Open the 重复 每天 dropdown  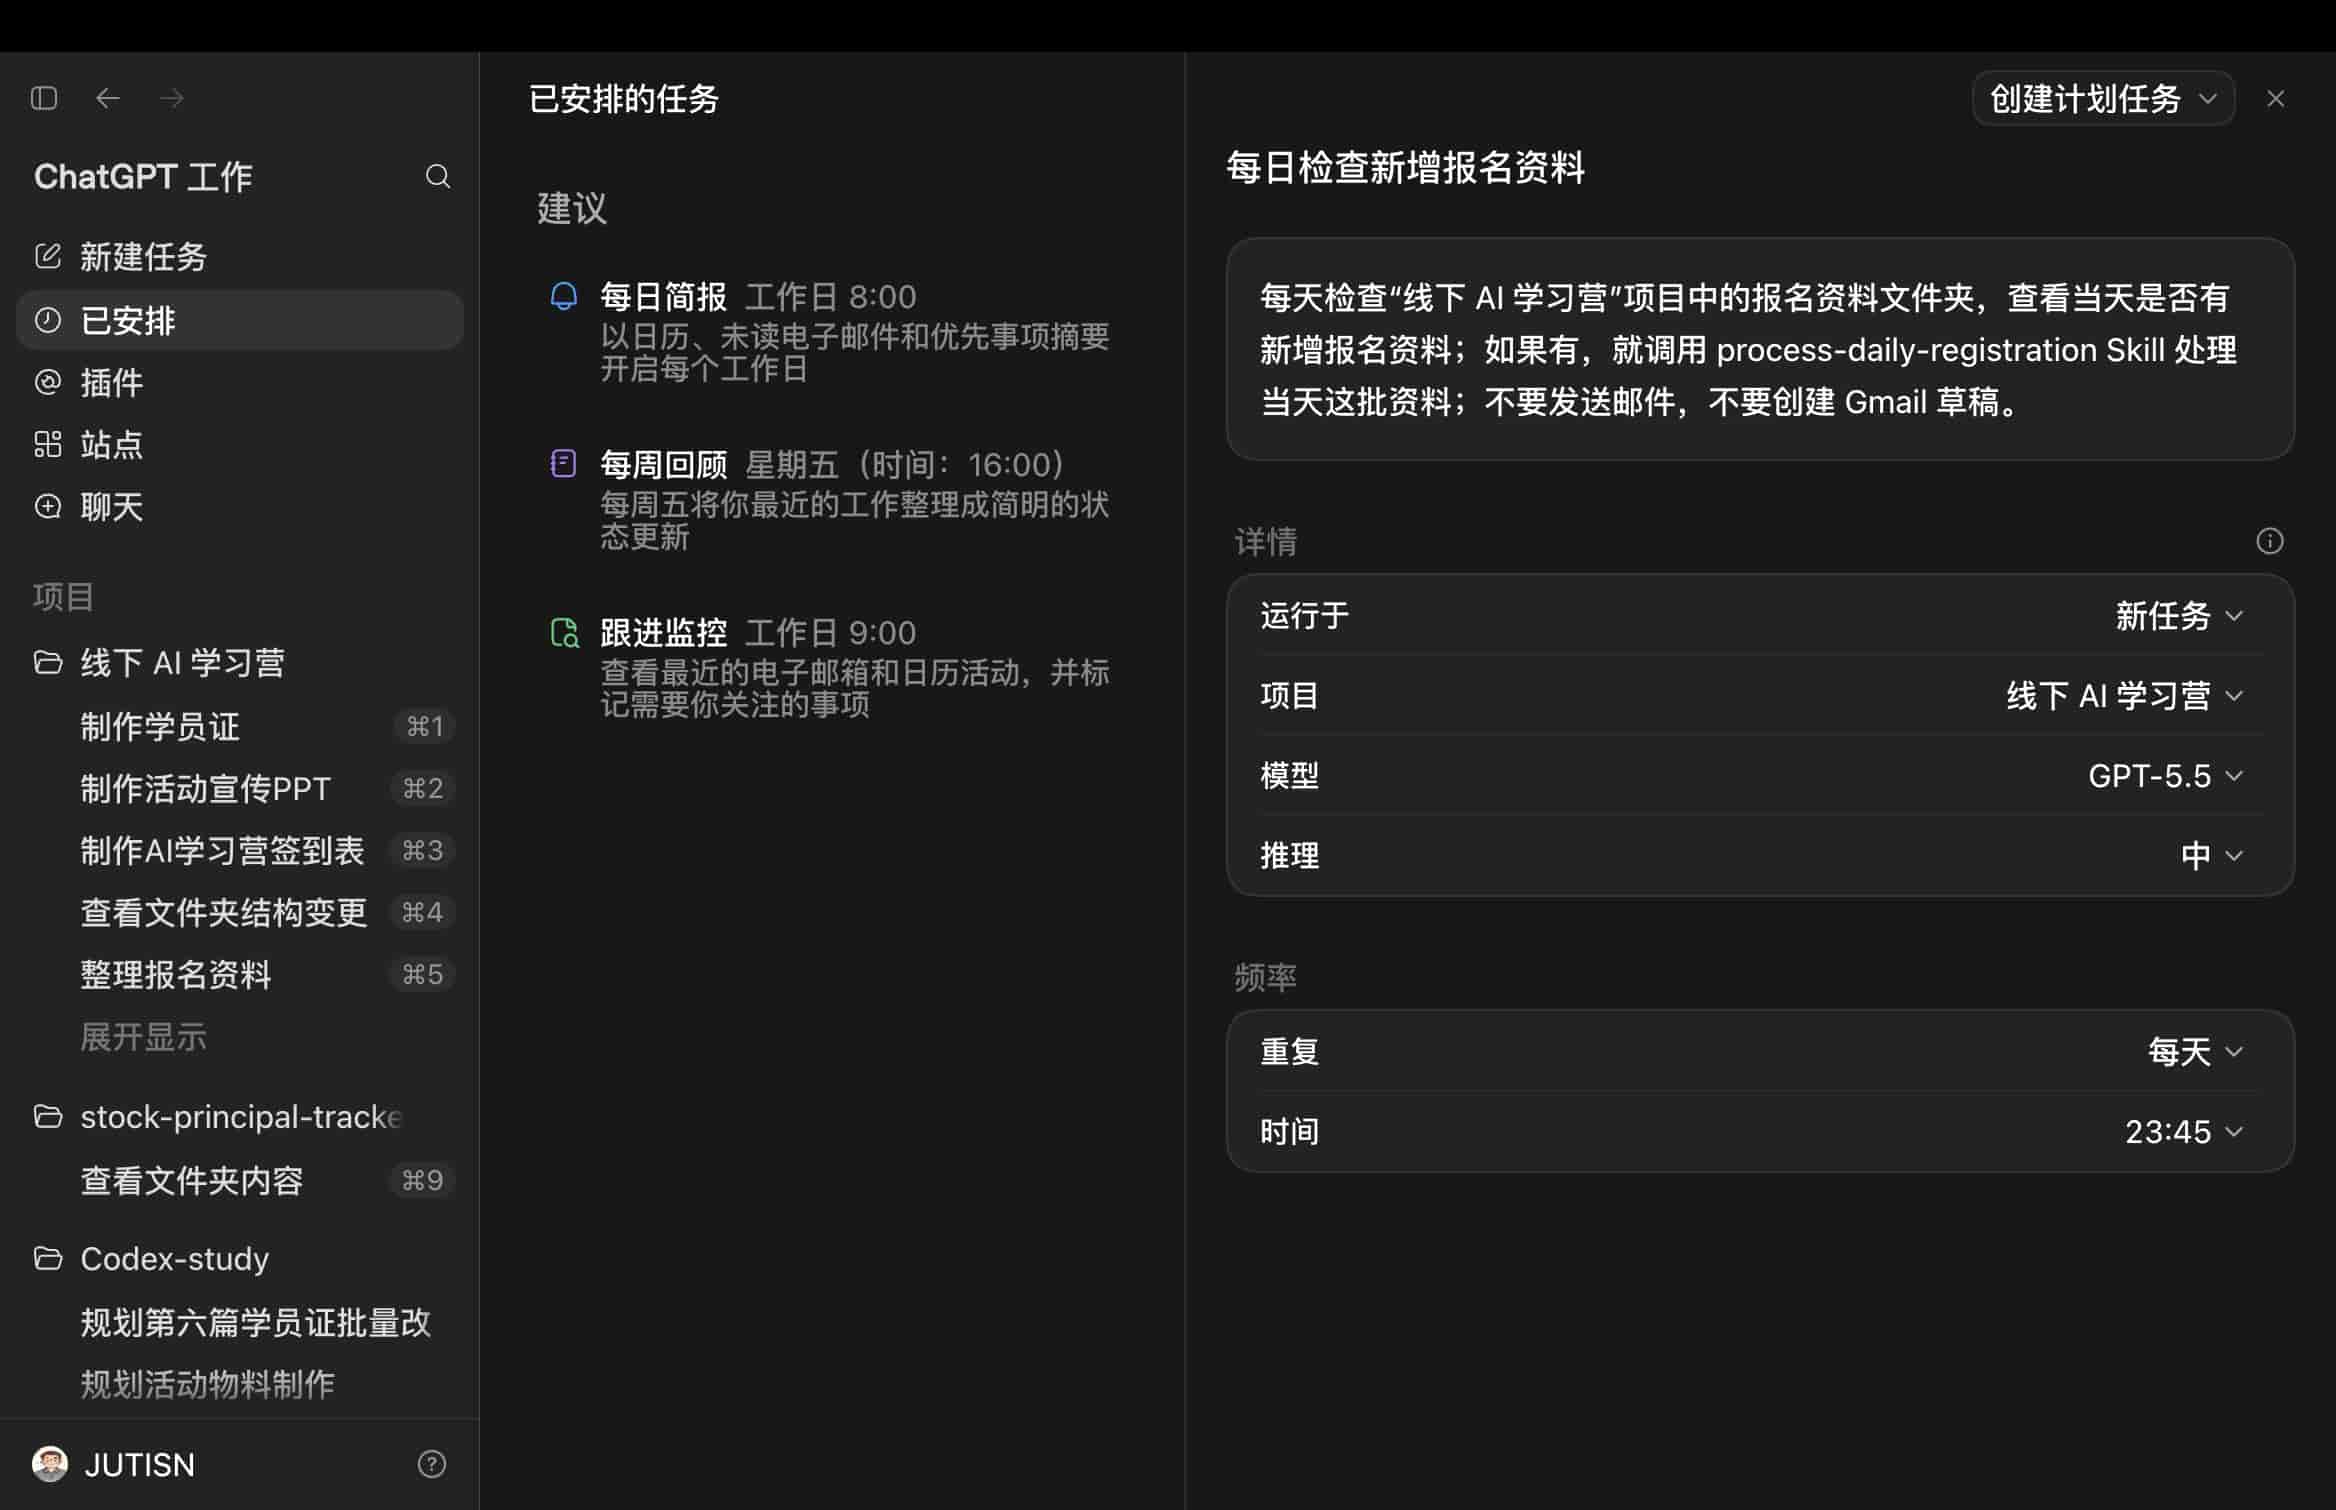pos(2196,1051)
